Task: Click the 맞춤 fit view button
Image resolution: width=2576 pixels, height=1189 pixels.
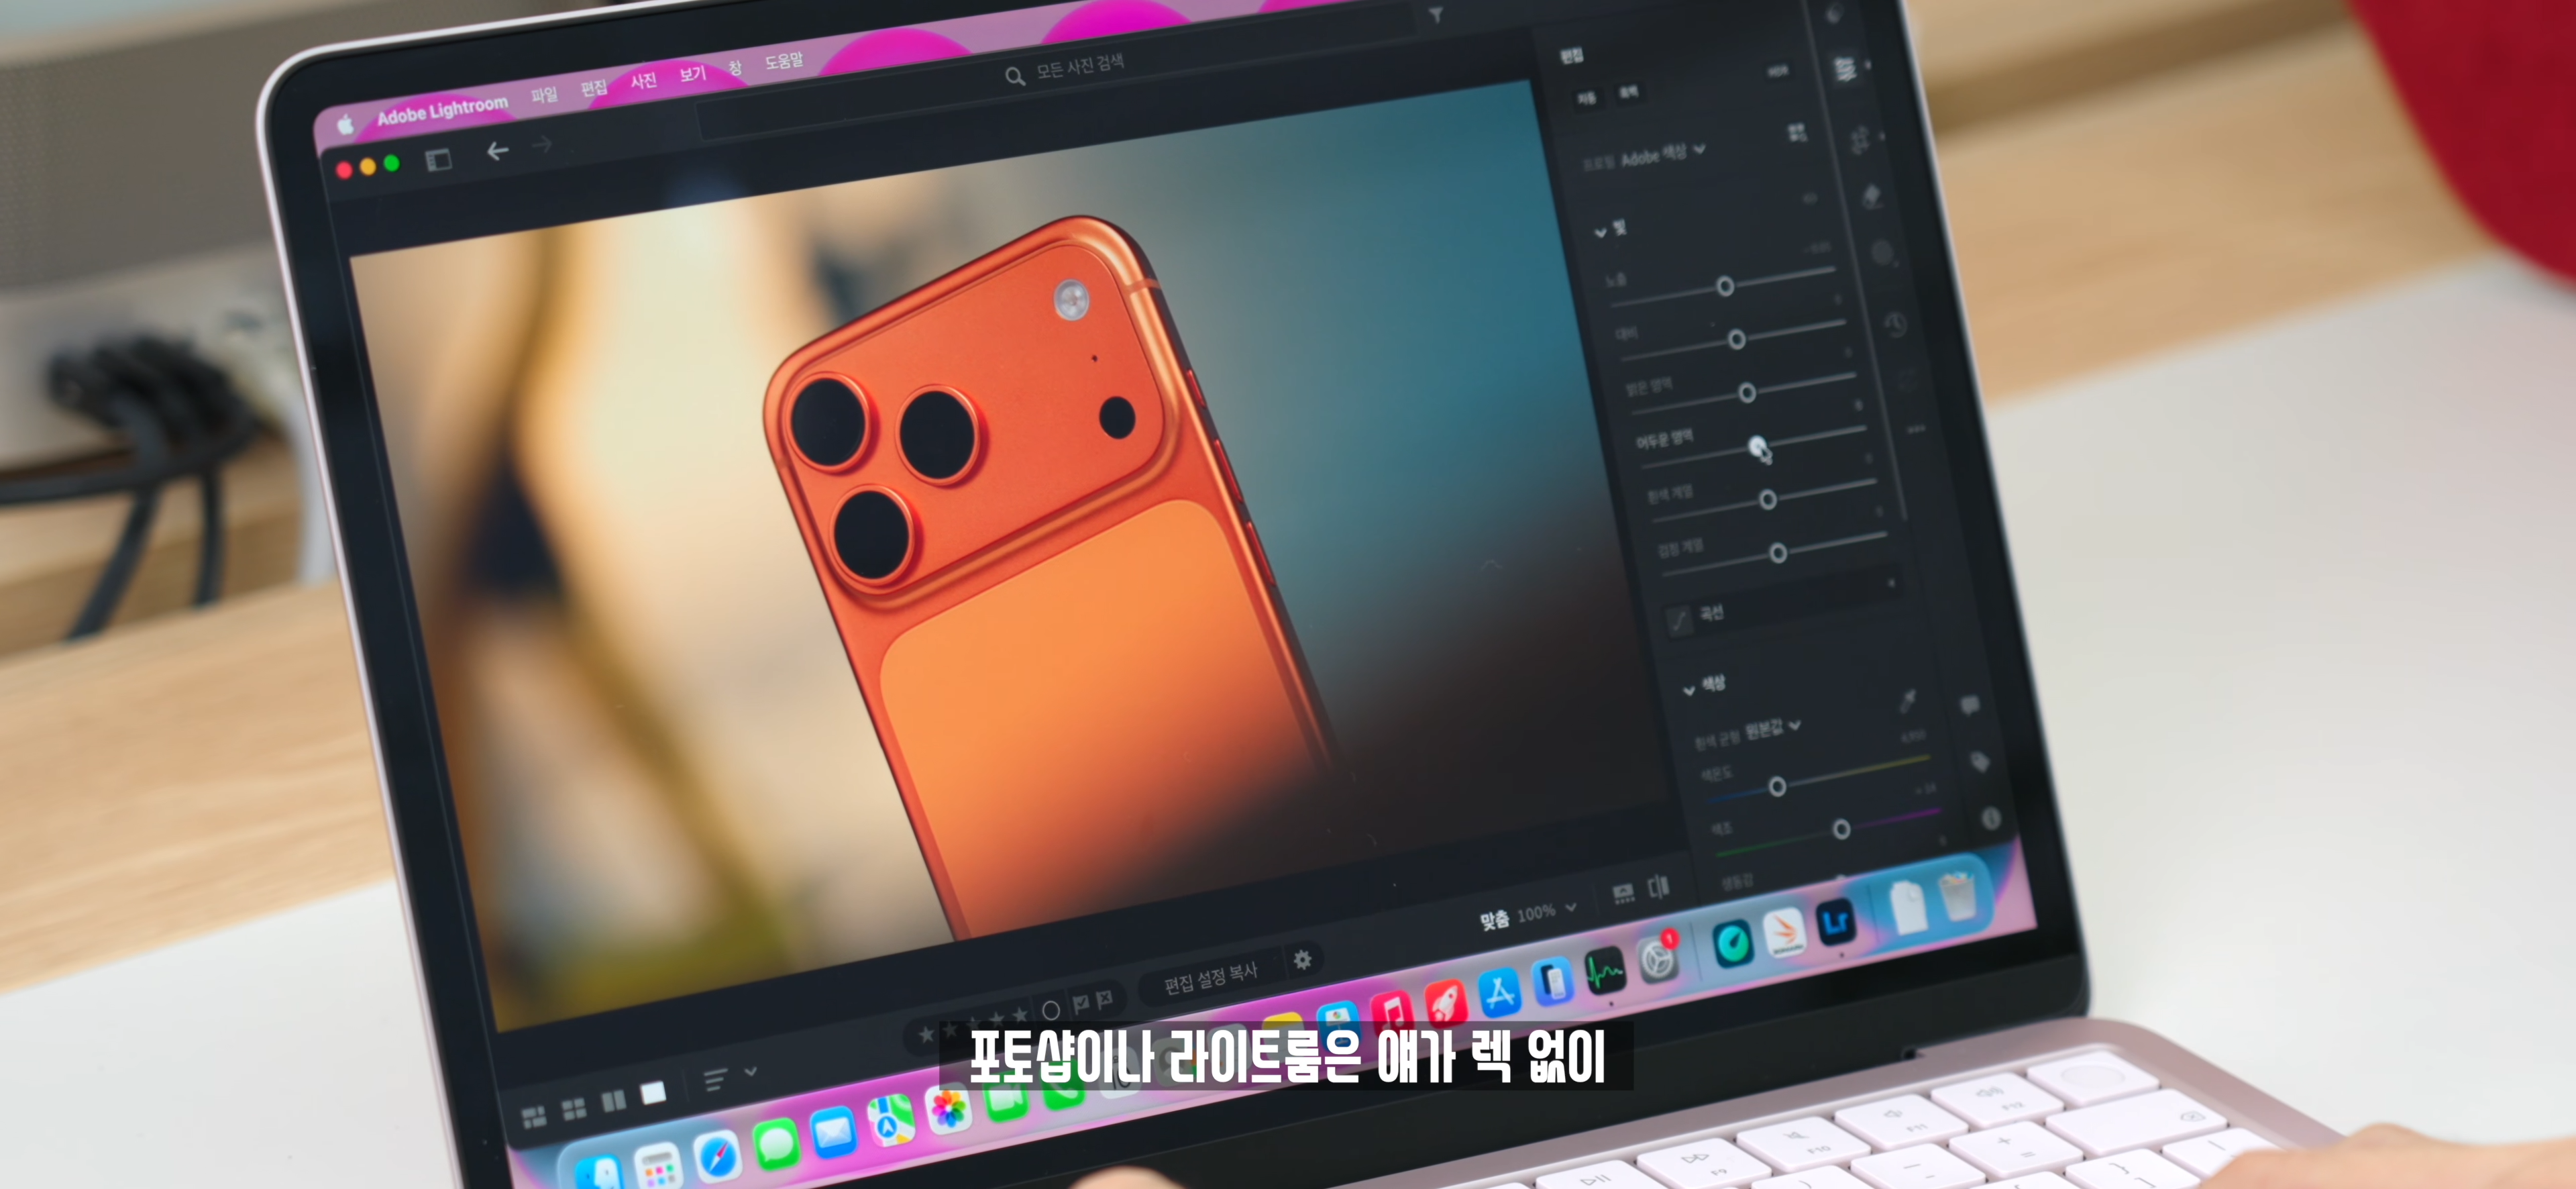Action: 1494,920
